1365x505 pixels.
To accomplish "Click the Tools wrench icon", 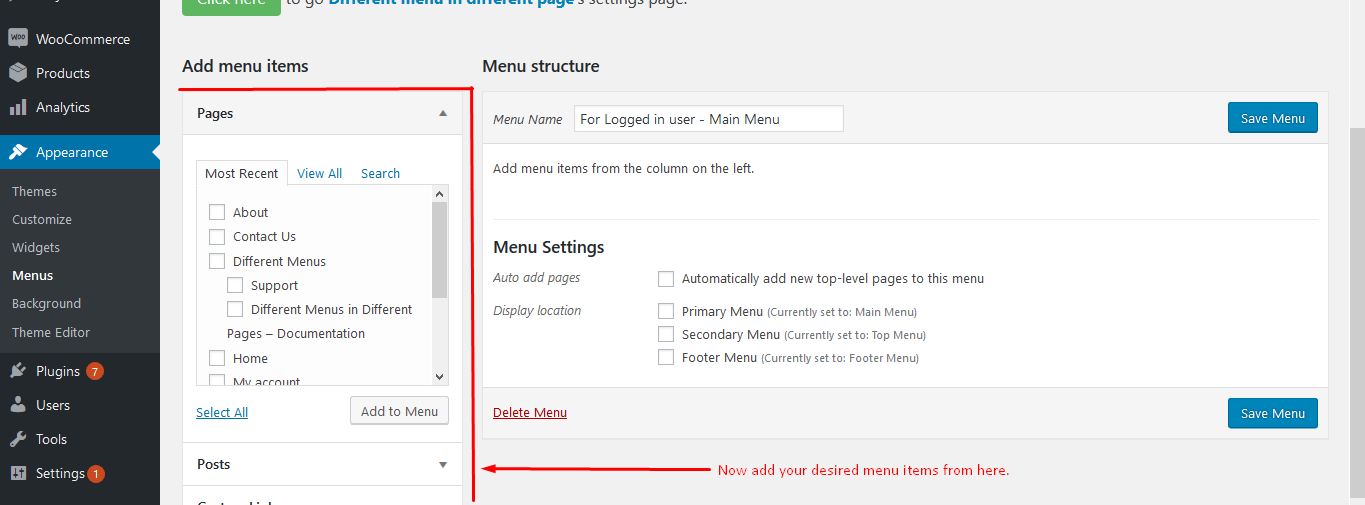I will 18,439.
